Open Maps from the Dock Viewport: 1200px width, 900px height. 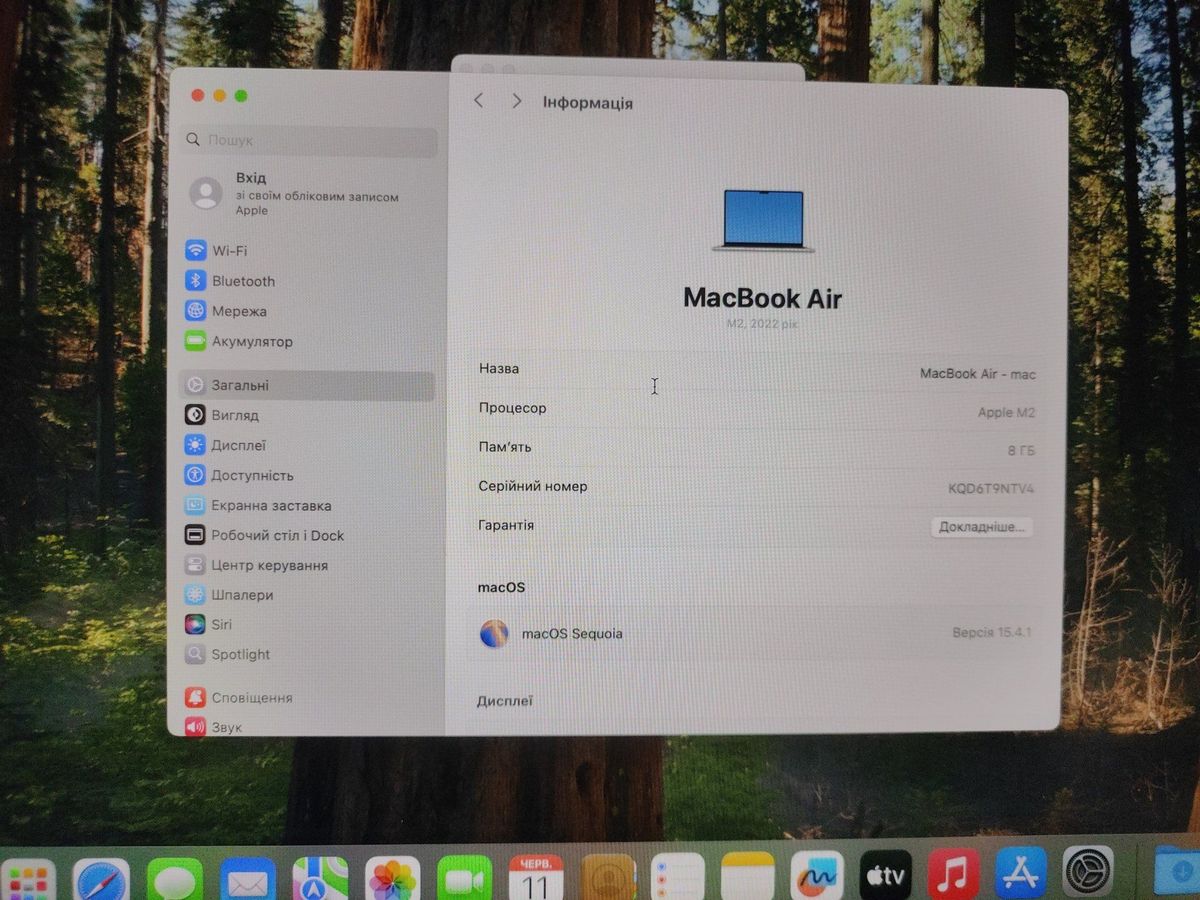(320, 880)
